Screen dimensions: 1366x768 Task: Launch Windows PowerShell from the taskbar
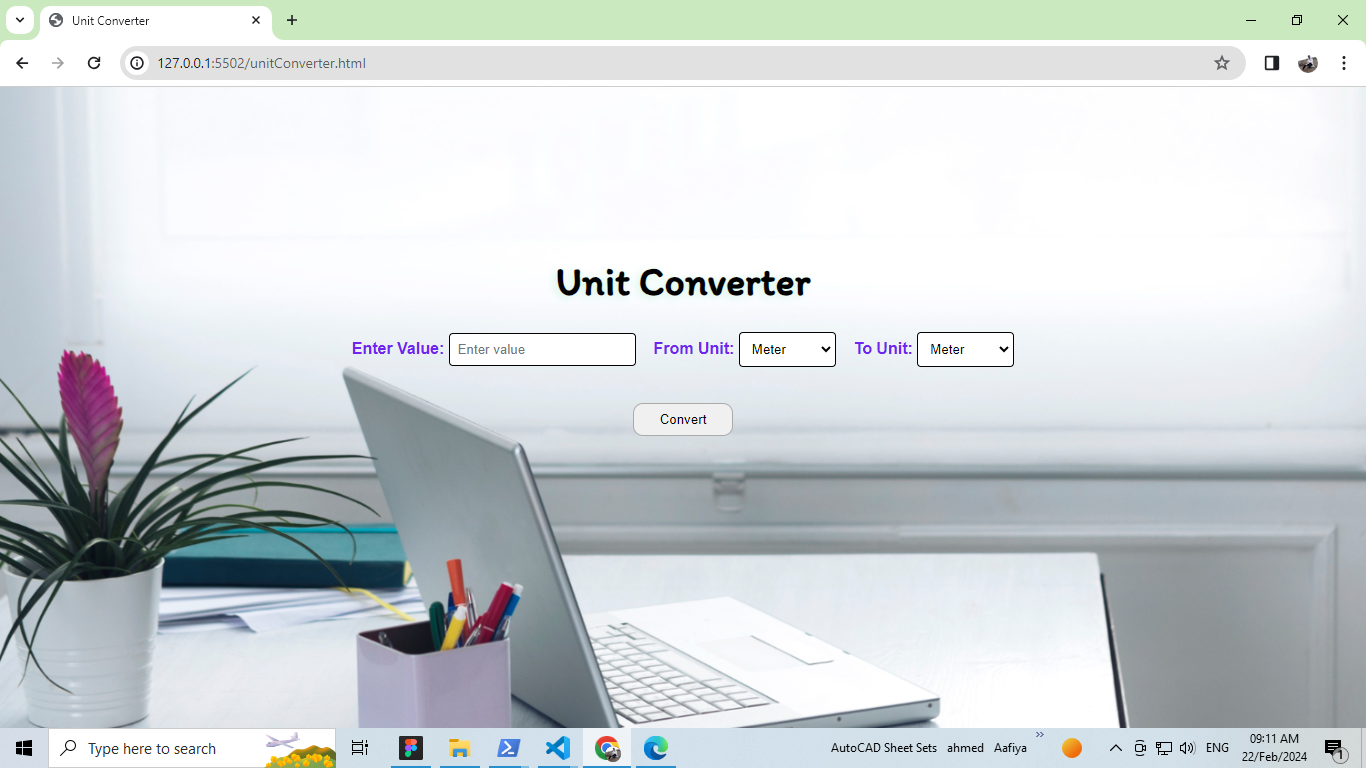point(508,747)
